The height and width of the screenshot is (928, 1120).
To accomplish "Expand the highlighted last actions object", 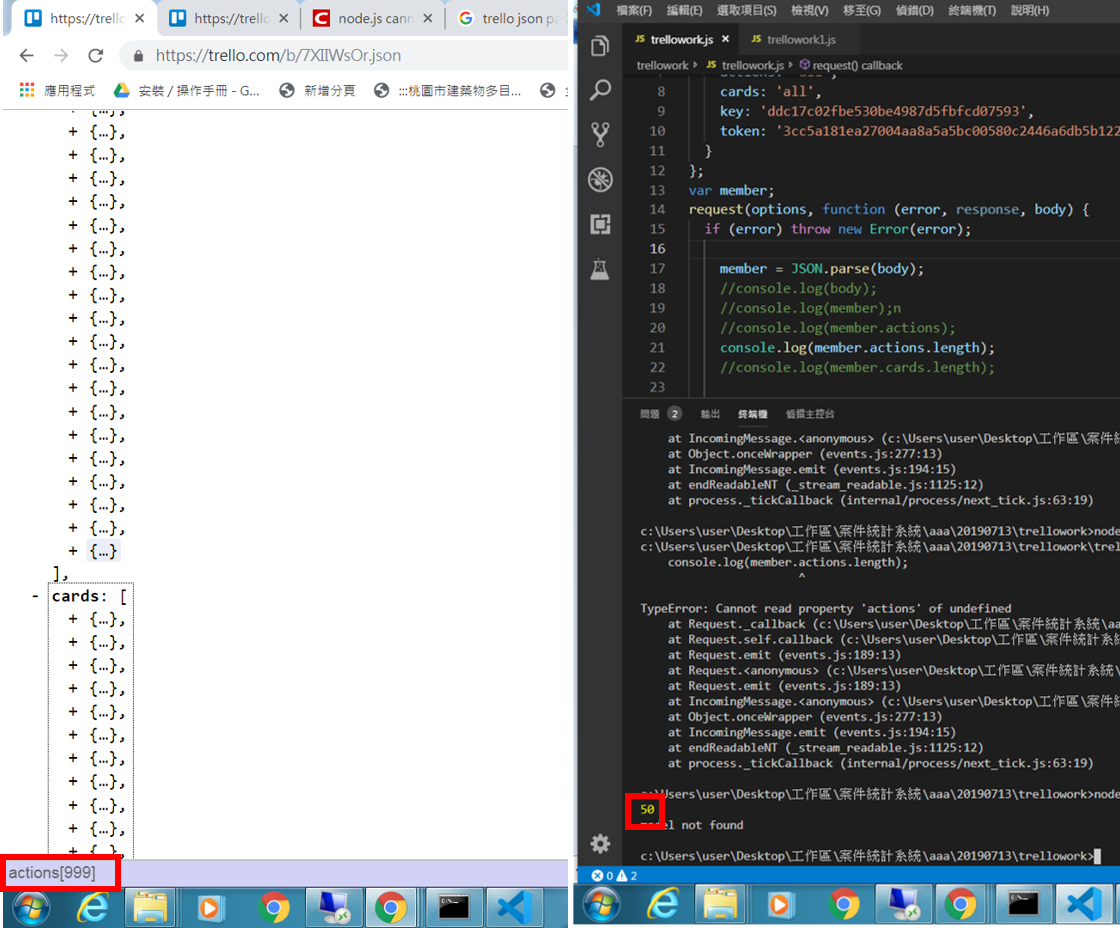I will (73, 551).
